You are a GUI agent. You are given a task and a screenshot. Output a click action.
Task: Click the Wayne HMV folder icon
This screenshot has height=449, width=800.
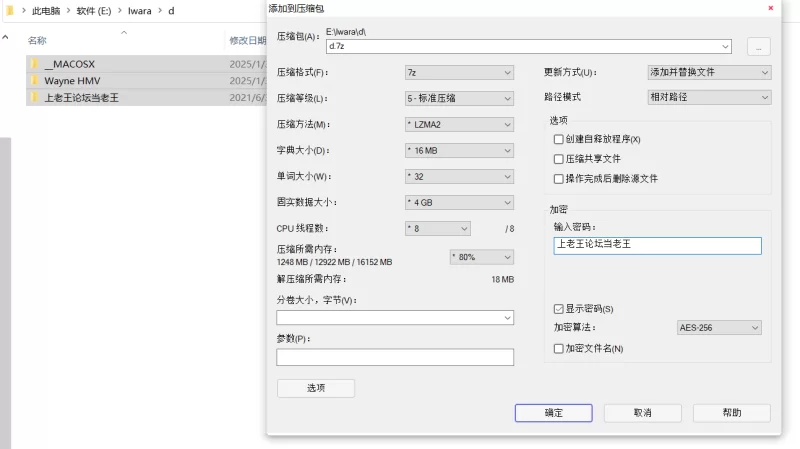(35, 81)
